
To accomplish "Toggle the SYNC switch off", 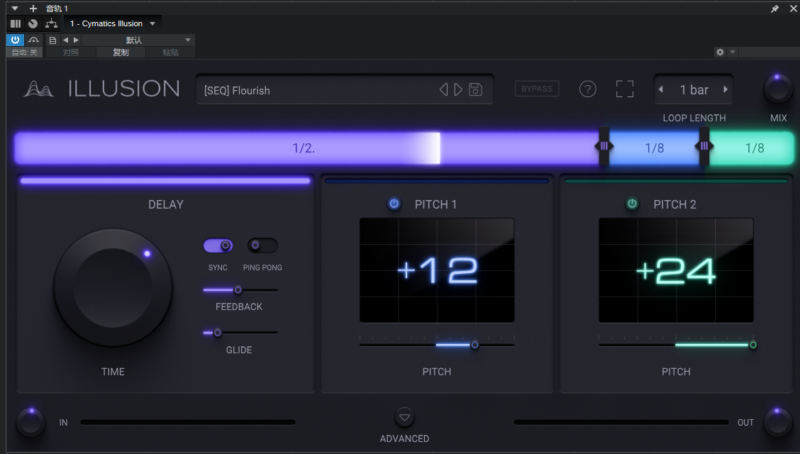I will (x=218, y=246).
